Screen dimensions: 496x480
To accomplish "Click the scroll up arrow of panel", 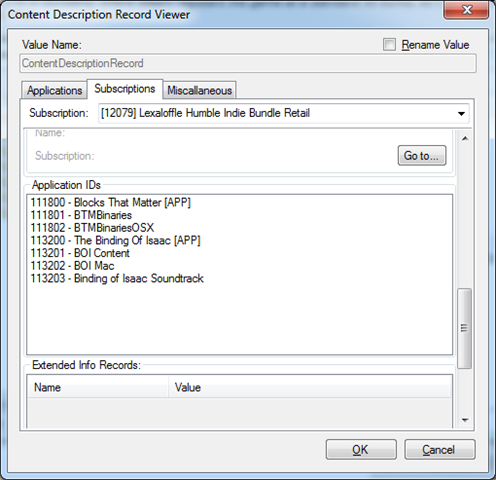I will tap(465, 138).
